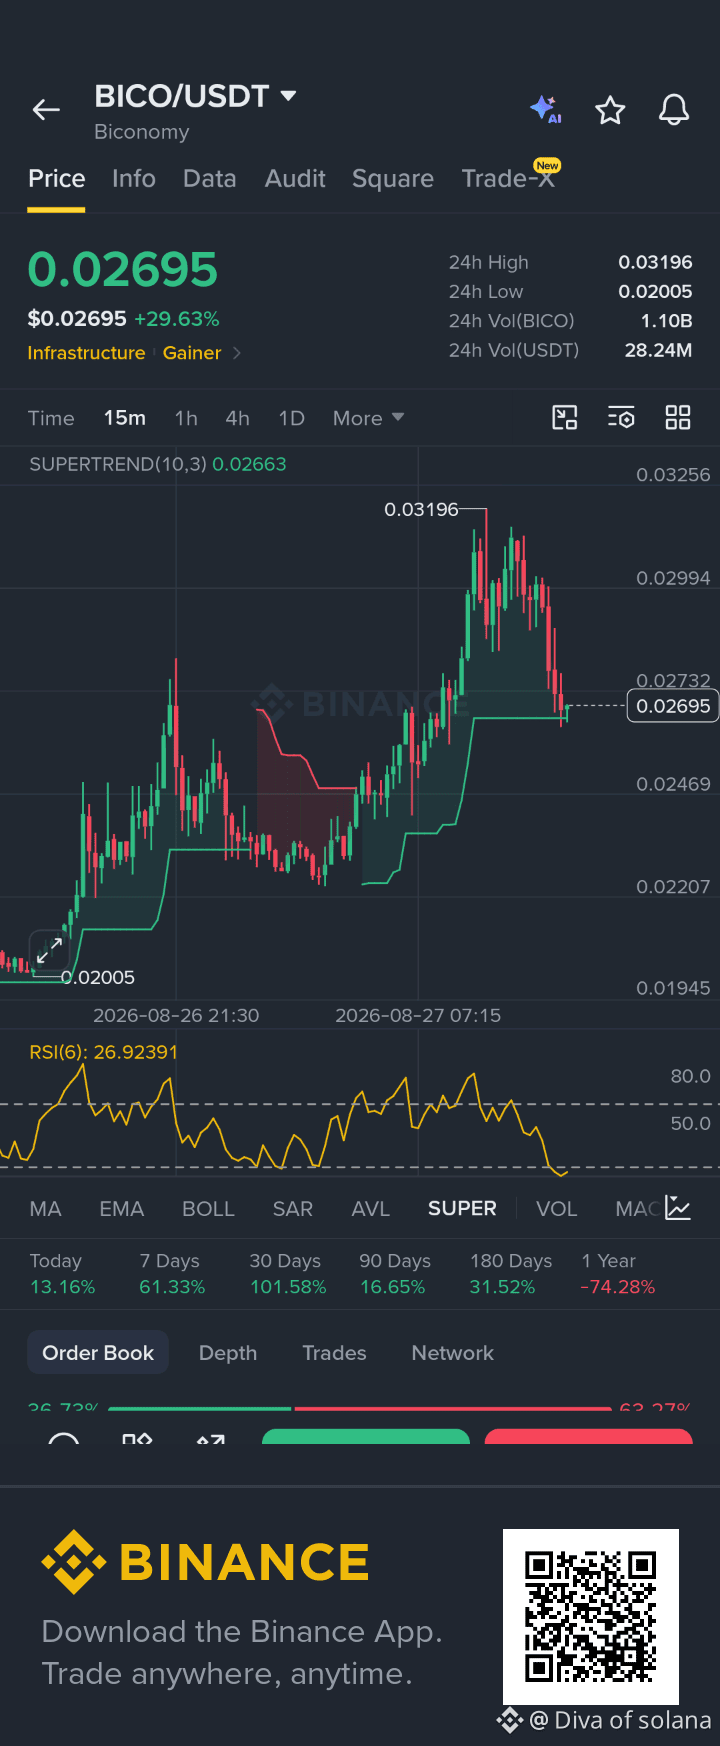Toggle the AVL indicator
720x1746 pixels.
pos(370,1209)
